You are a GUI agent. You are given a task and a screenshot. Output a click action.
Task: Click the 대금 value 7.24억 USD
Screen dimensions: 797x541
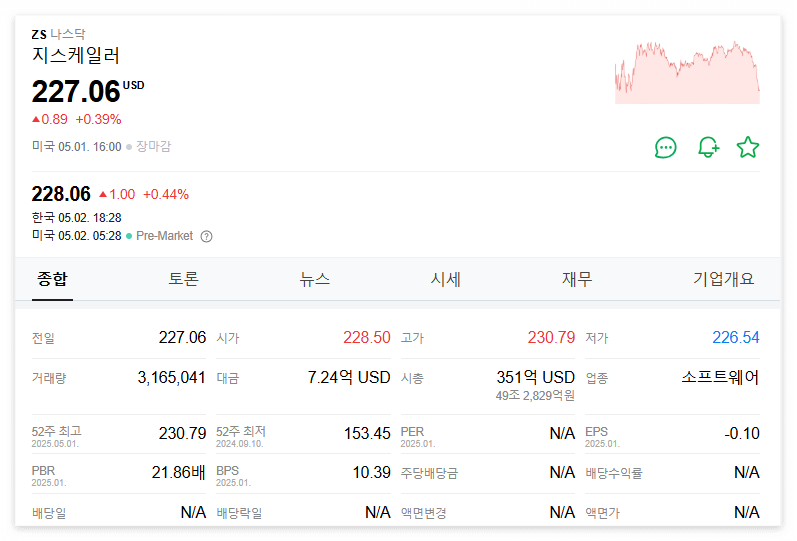tap(349, 378)
